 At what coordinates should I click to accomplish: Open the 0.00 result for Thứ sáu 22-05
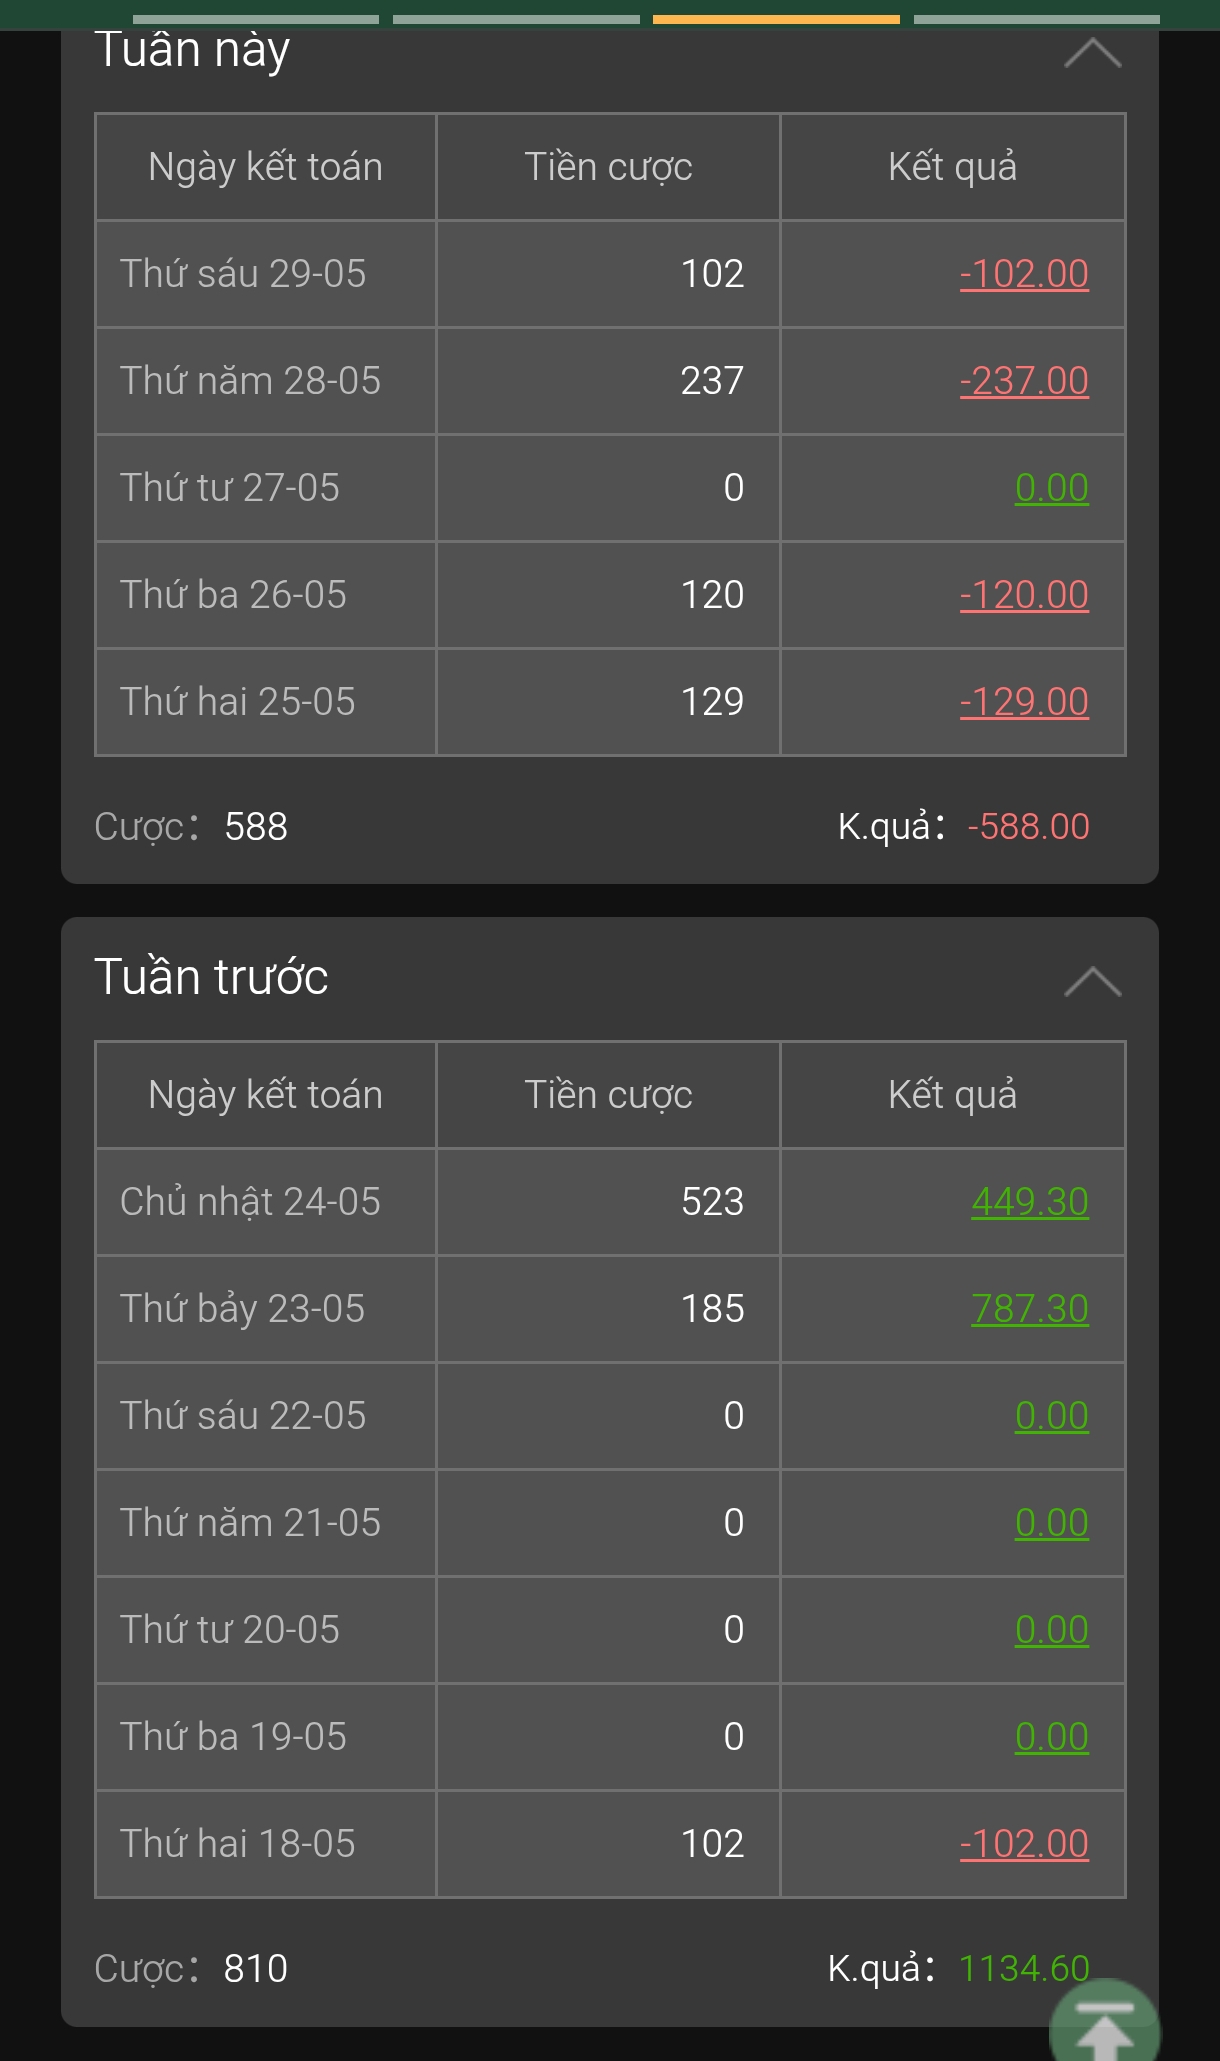click(x=1051, y=1416)
